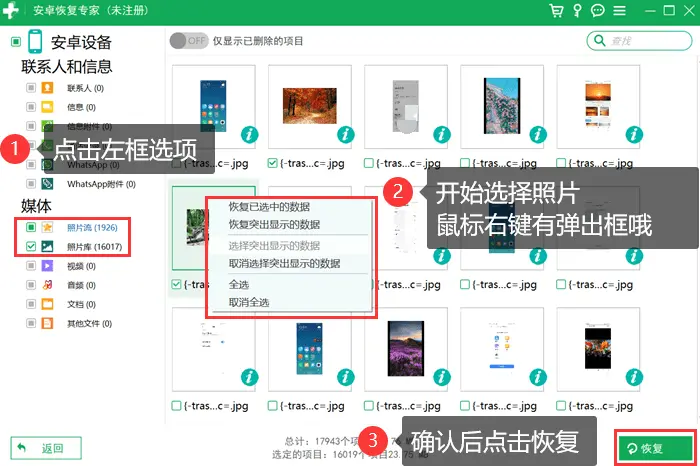The width and height of the screenshot is (700, 466).
Task: Open the hamburger menu in title bar
Action: (619, 10)
